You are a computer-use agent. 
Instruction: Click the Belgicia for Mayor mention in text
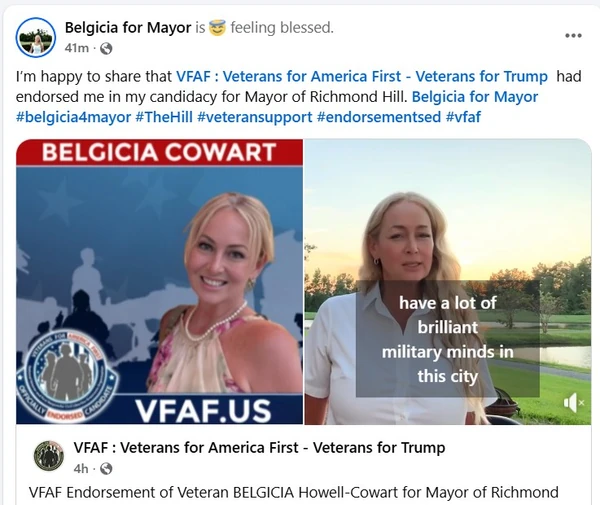[x=475, y=97]
